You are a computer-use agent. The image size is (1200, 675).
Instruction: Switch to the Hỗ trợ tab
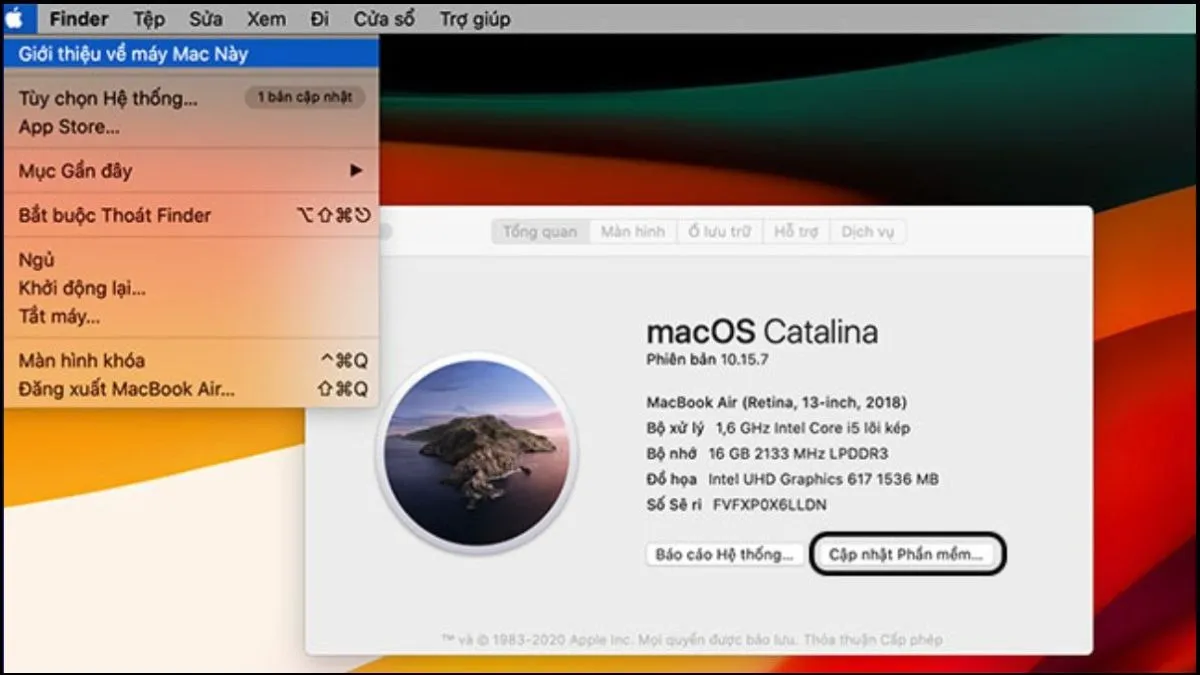point(797,231)
